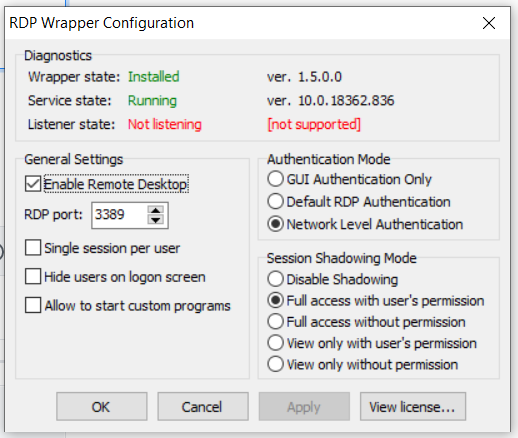Click the red Not listening status
The image size is (518, 438).
click(x=165, y=124)
